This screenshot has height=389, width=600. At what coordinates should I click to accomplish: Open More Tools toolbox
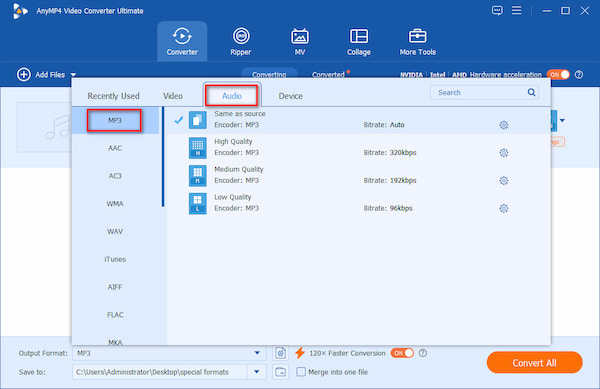[417, 41]
